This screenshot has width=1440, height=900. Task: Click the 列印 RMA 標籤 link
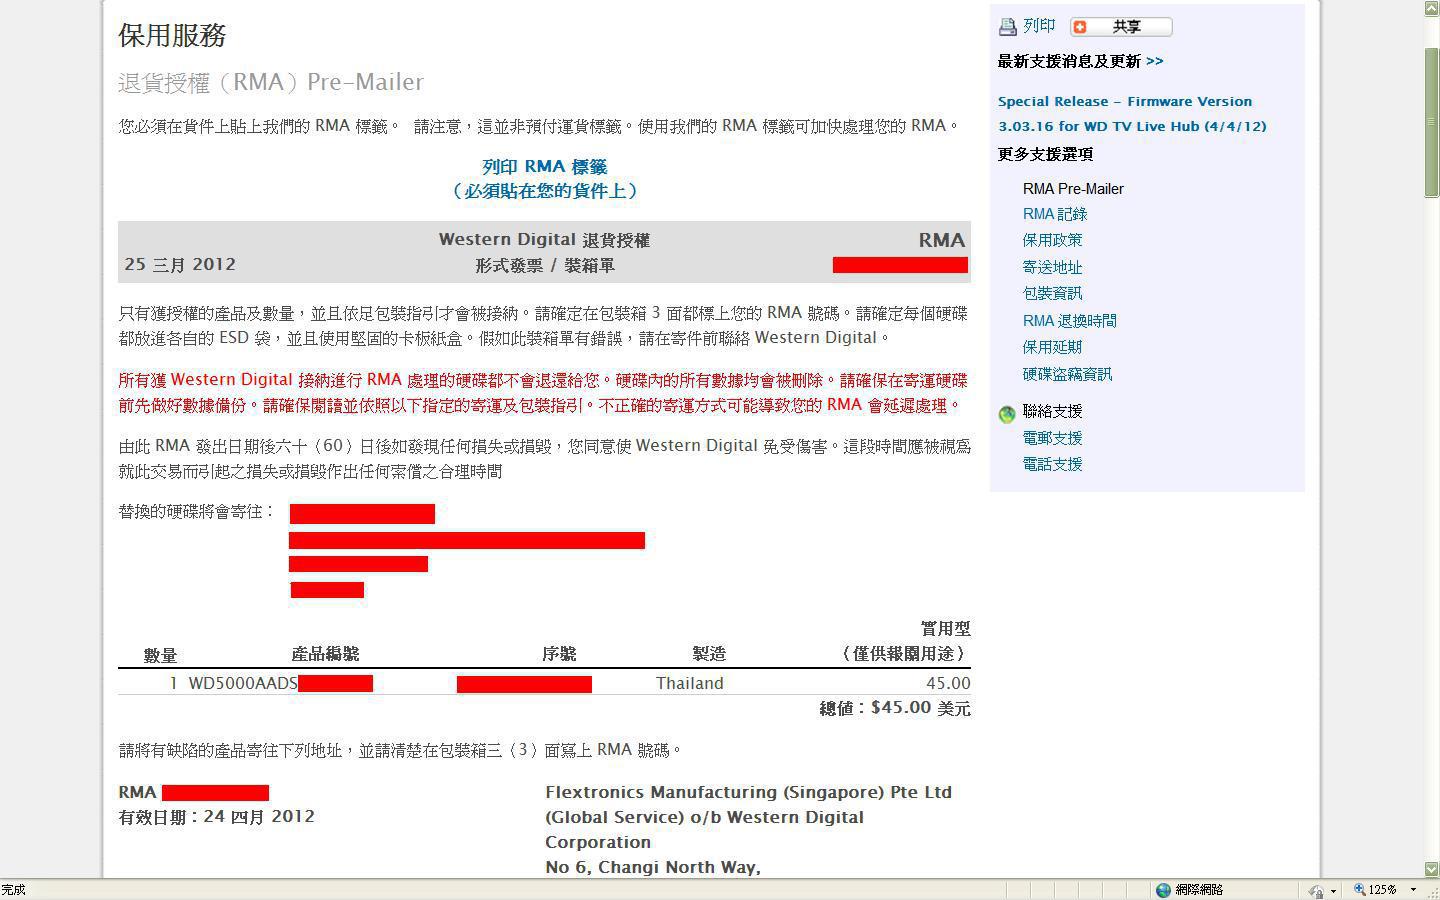point(545,167)
